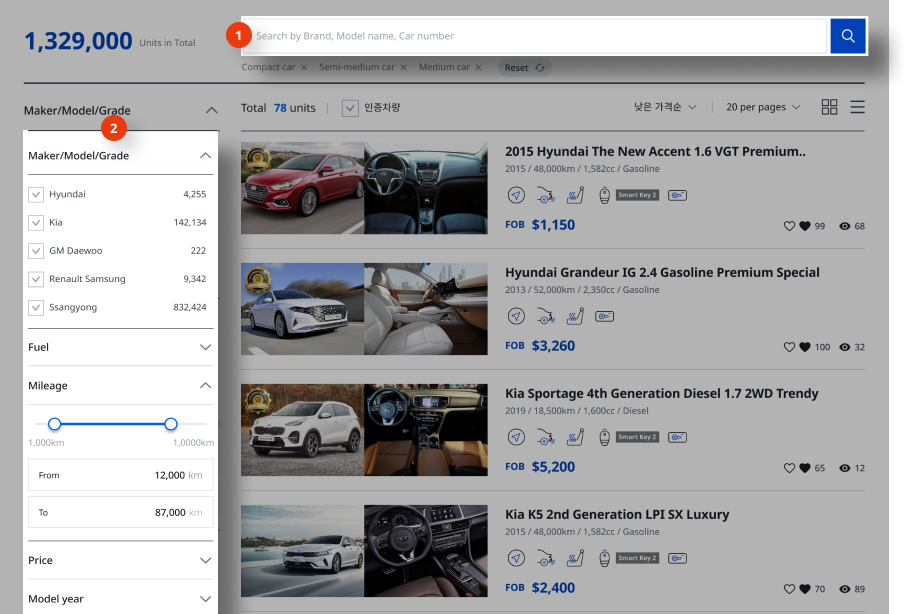Toggle the Kia maker checkbox
Screen dimensions: 909x614
36,223
